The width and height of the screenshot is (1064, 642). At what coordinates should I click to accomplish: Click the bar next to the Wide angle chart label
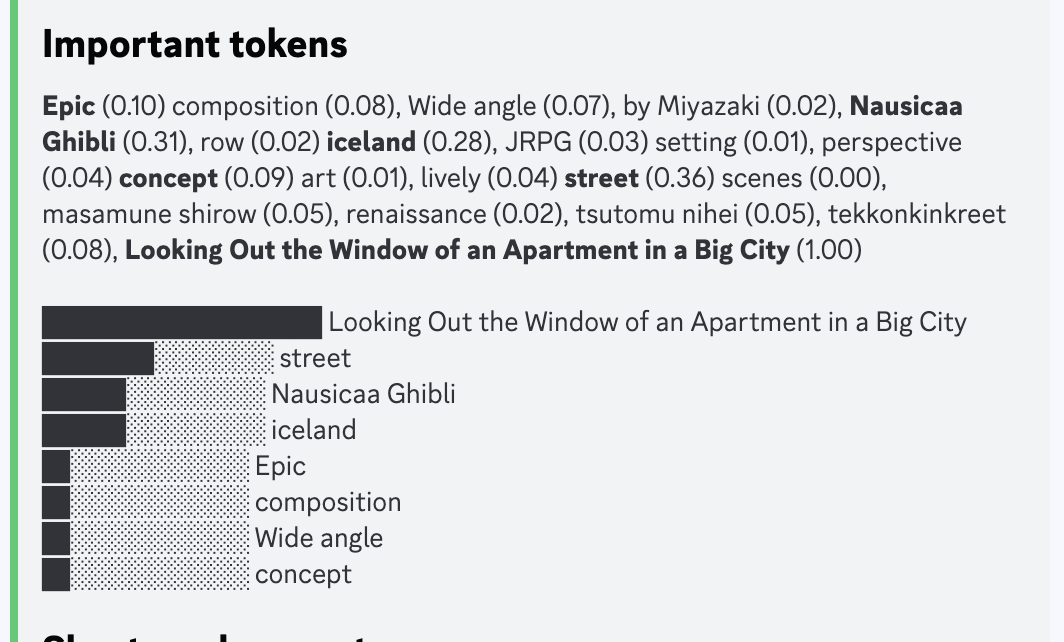coord(56,538)
